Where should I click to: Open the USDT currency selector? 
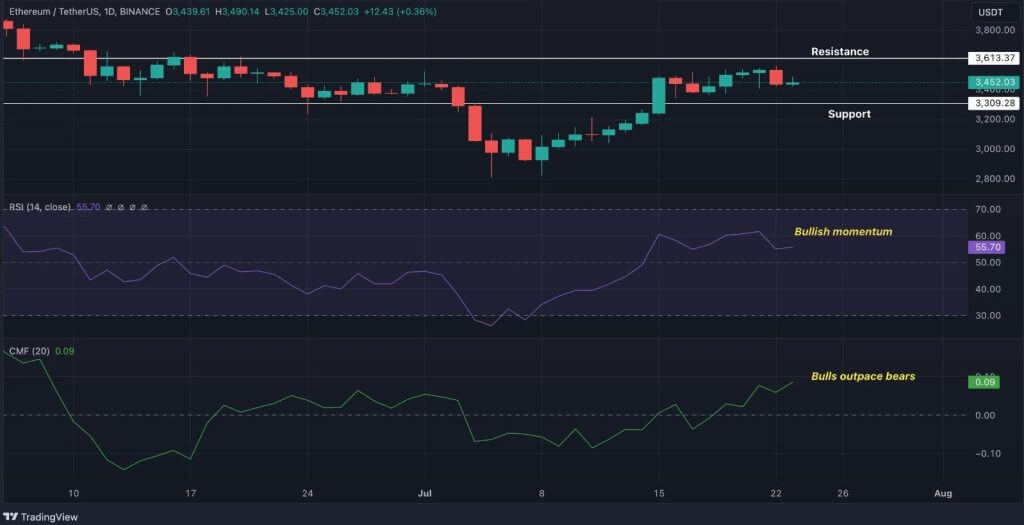click(996, 12)
